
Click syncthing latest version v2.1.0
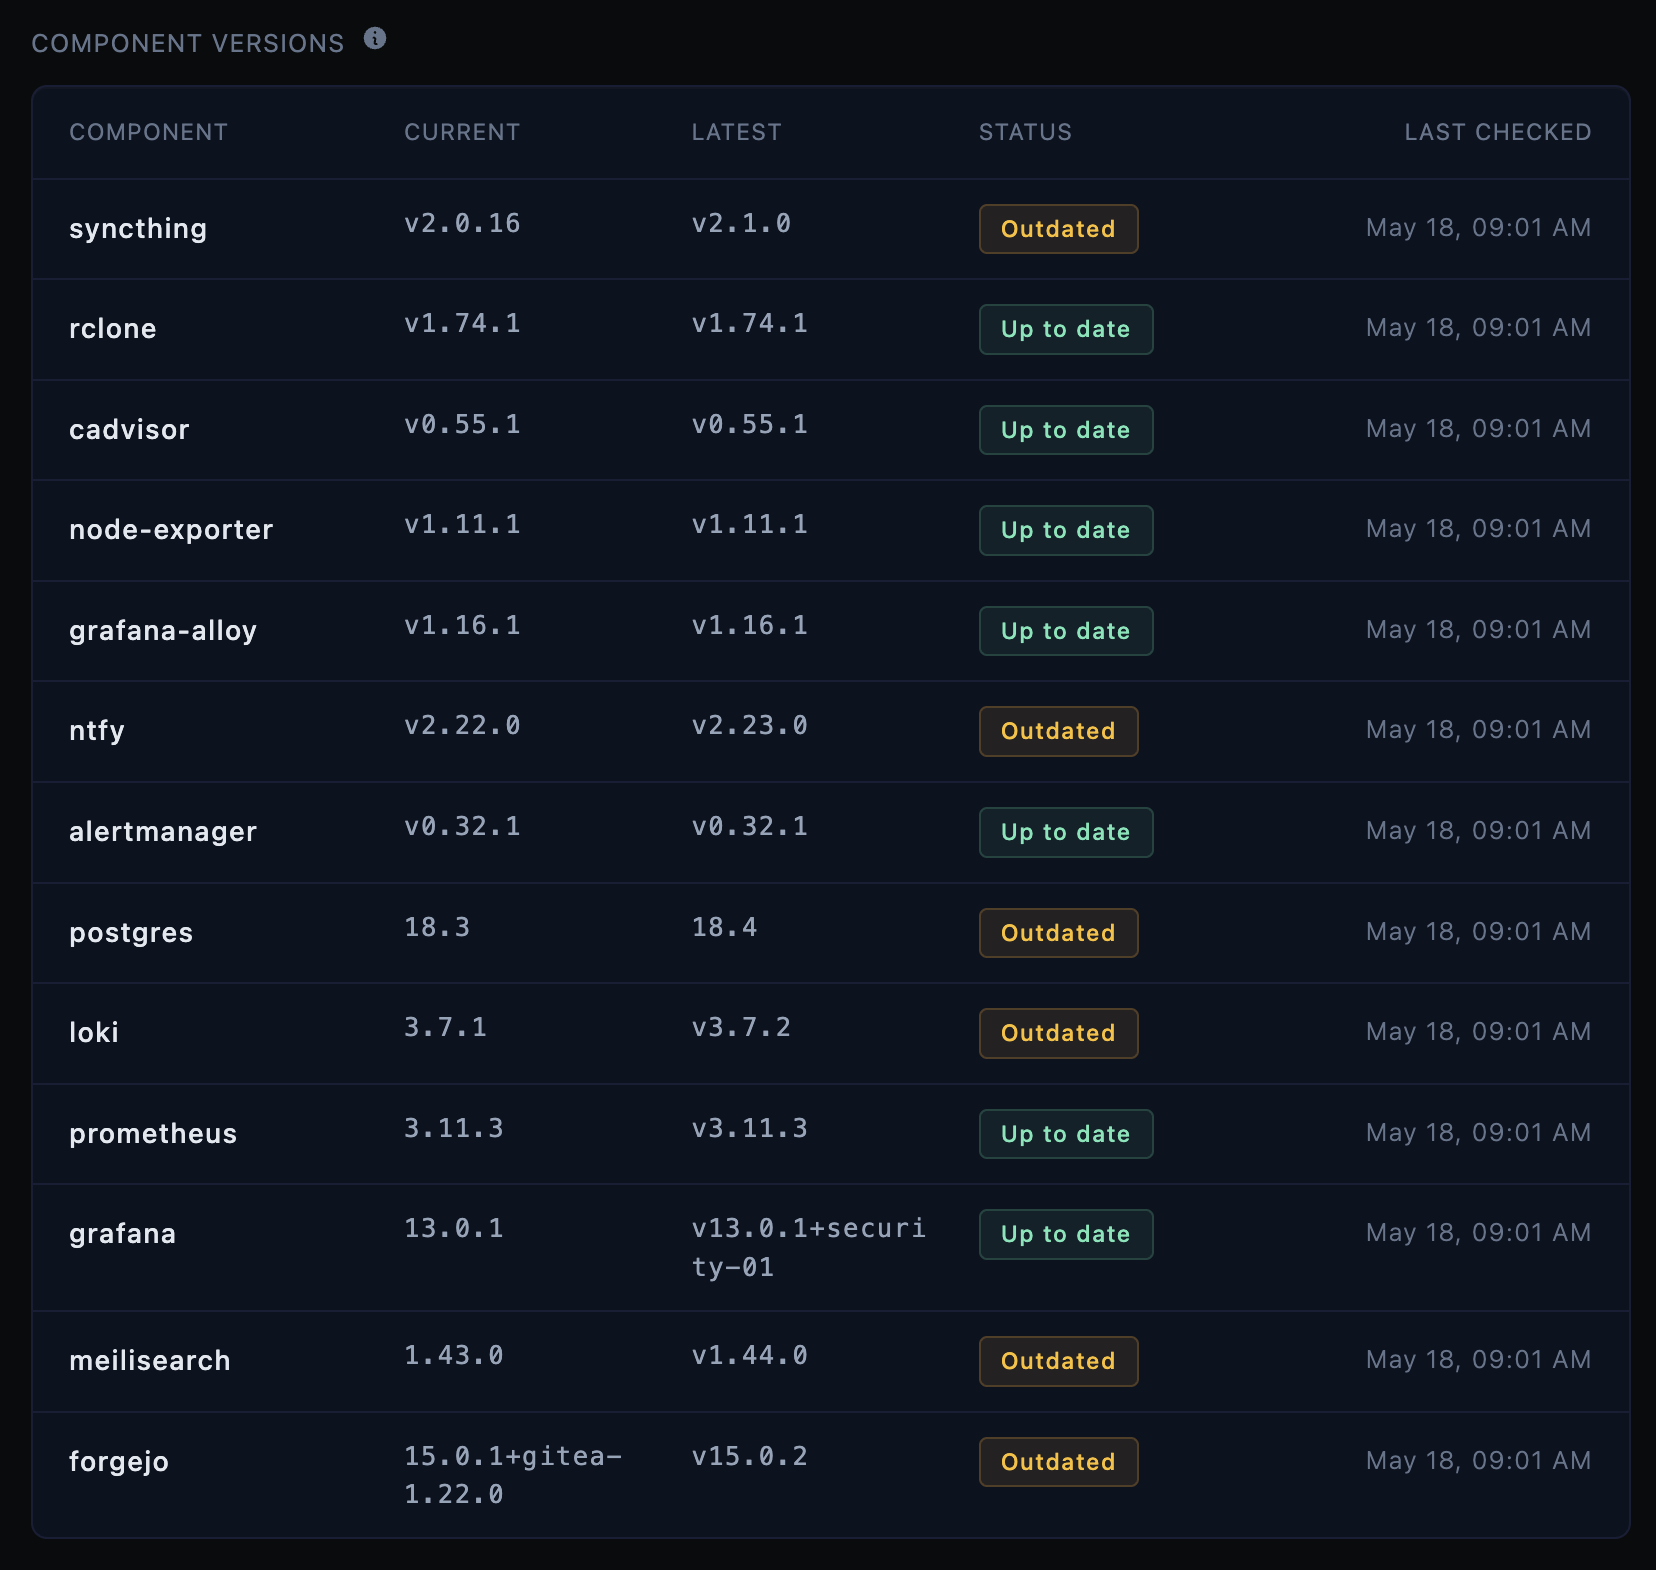click(x=741, y=223)
